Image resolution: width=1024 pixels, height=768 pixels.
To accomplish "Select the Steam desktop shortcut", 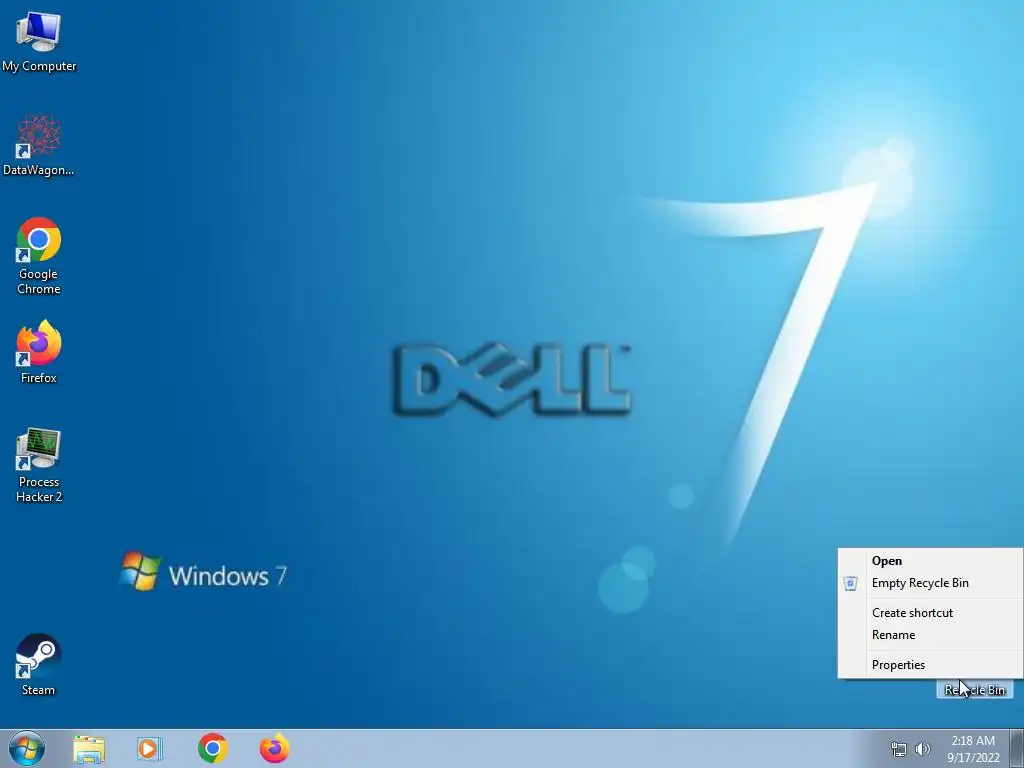I will click(x=39, y=664).
